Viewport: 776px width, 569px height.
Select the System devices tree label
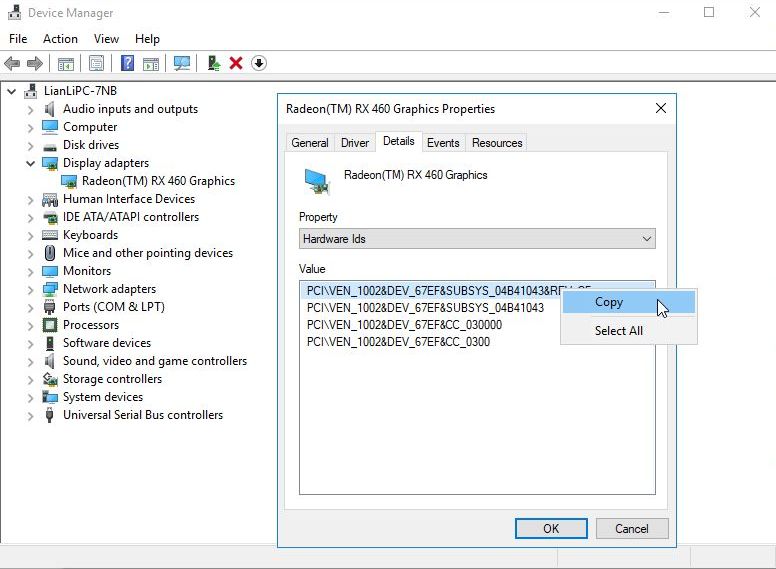click(x=103, y=397)
